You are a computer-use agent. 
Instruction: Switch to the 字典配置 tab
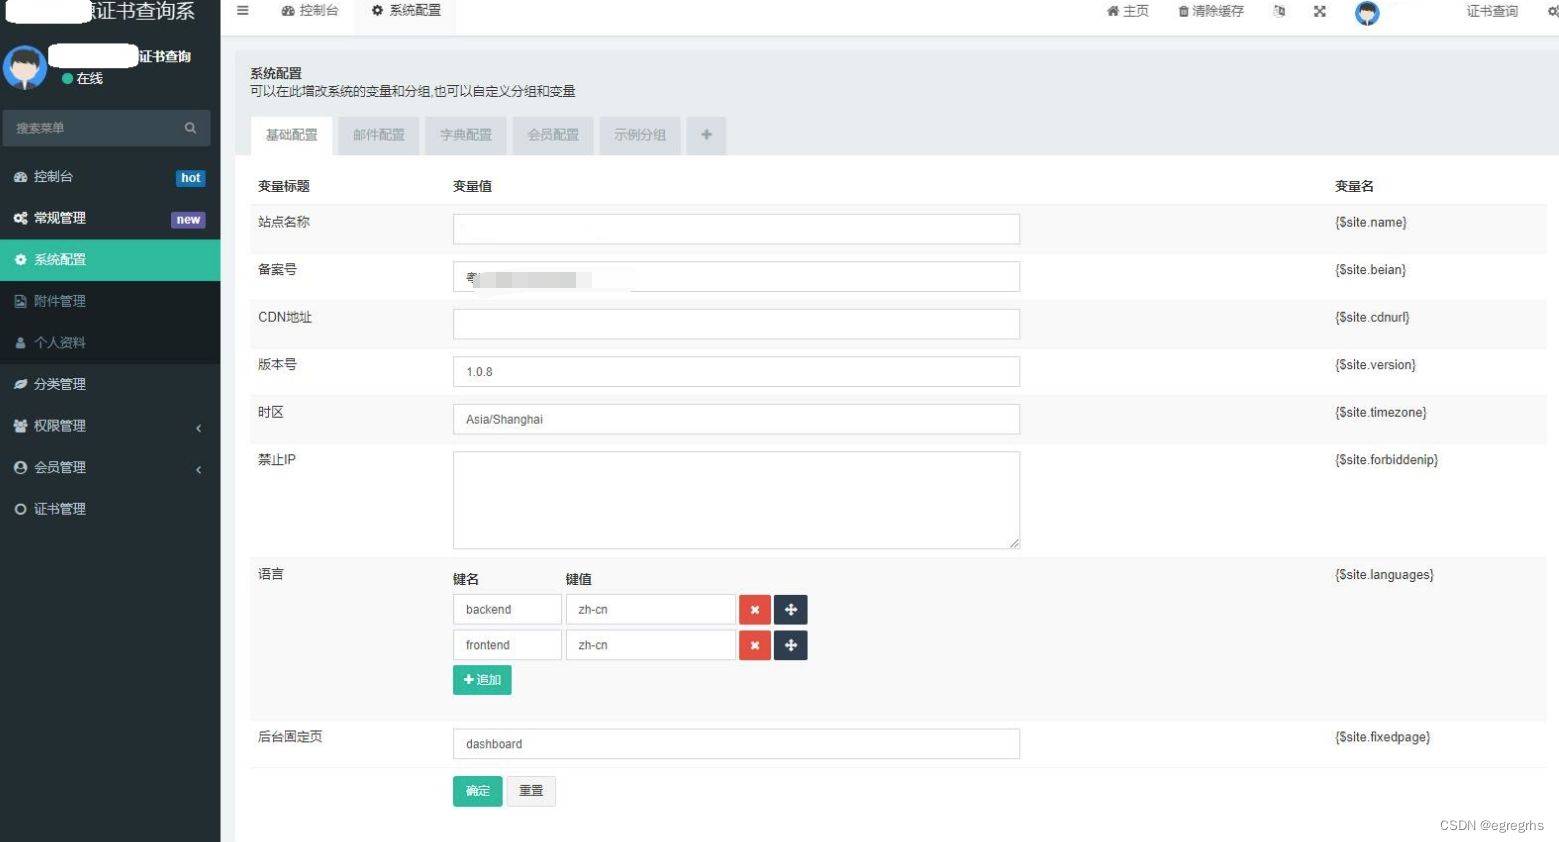click(x=466, y=135)
